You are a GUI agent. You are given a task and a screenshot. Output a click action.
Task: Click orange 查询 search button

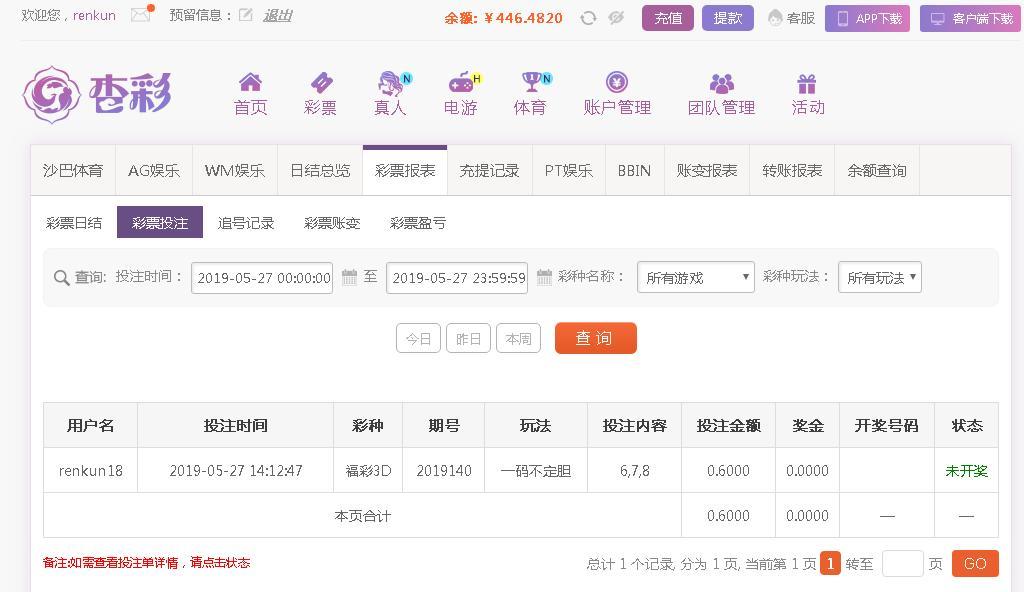596,338
